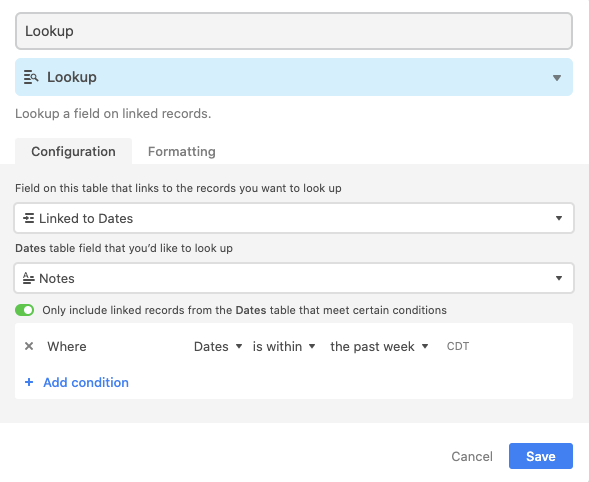This screenshot has width=589, height=482.
Task: Save the Lookup field
Action: (541, 456)
